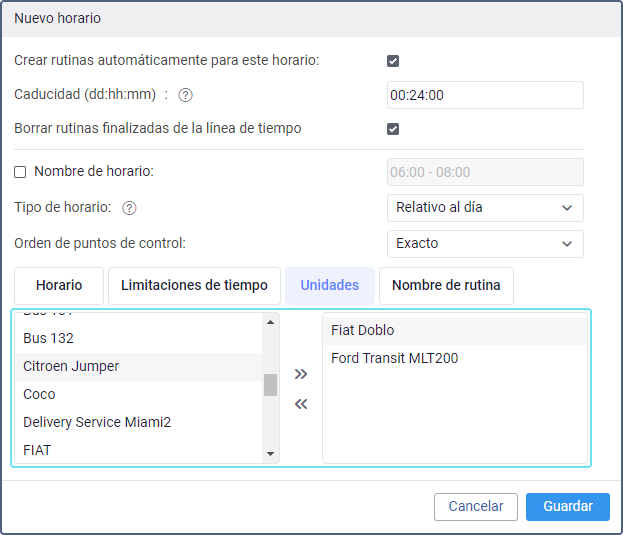This screenshot has width=623, height=535.
Task: Toggle automatic routine creation checkbox
Action: tap(393, 61)
